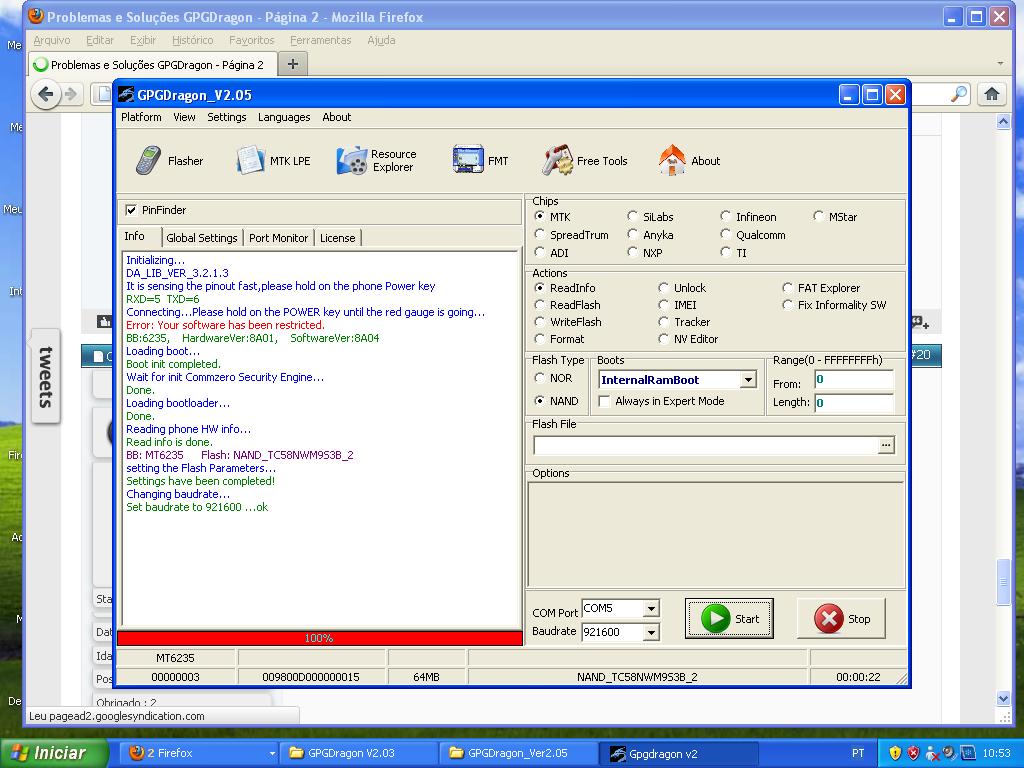Click the Iniciar start button
The width and height of the screenshot is (1024, 768).
click(54, 753)
